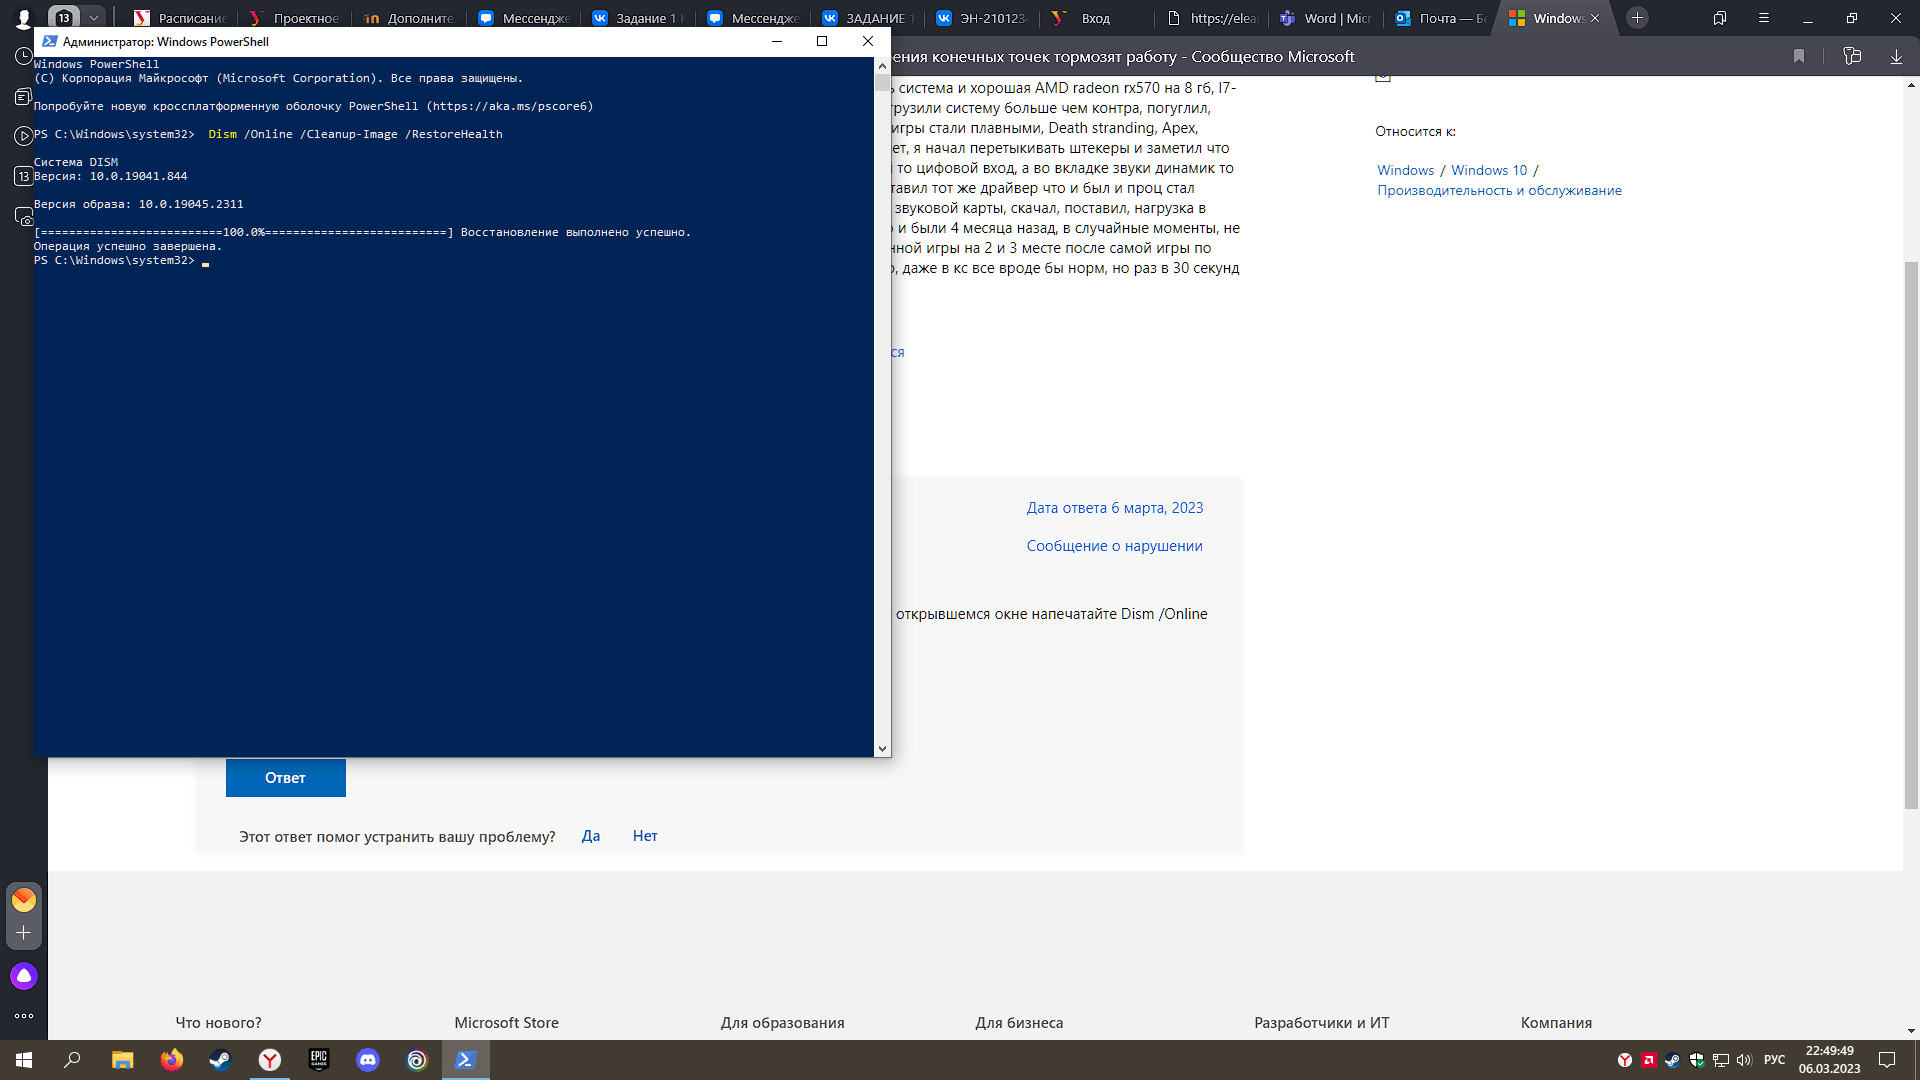Bookmark this page via bookmark icon
The height and width of the screenshot is (1080, 1920).
(1799, 56)
